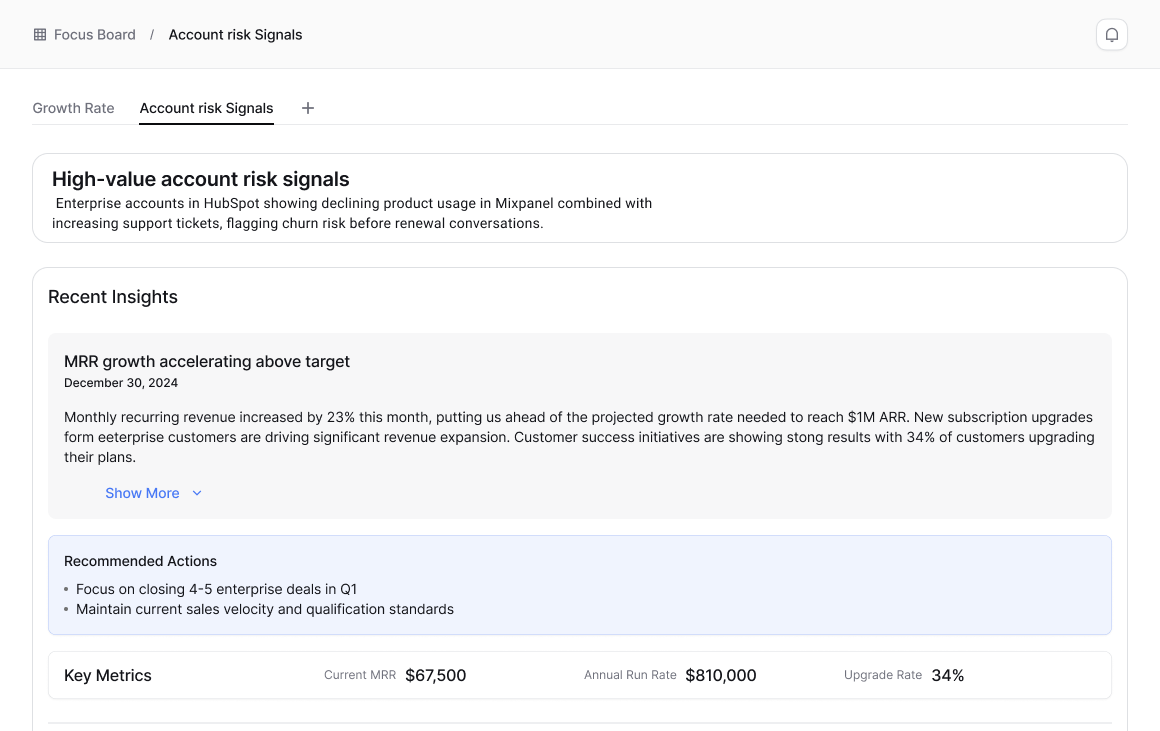Select the Account risk Signals tab
Viewport: 1160px width, 731px height.
[x=206, y=108]
